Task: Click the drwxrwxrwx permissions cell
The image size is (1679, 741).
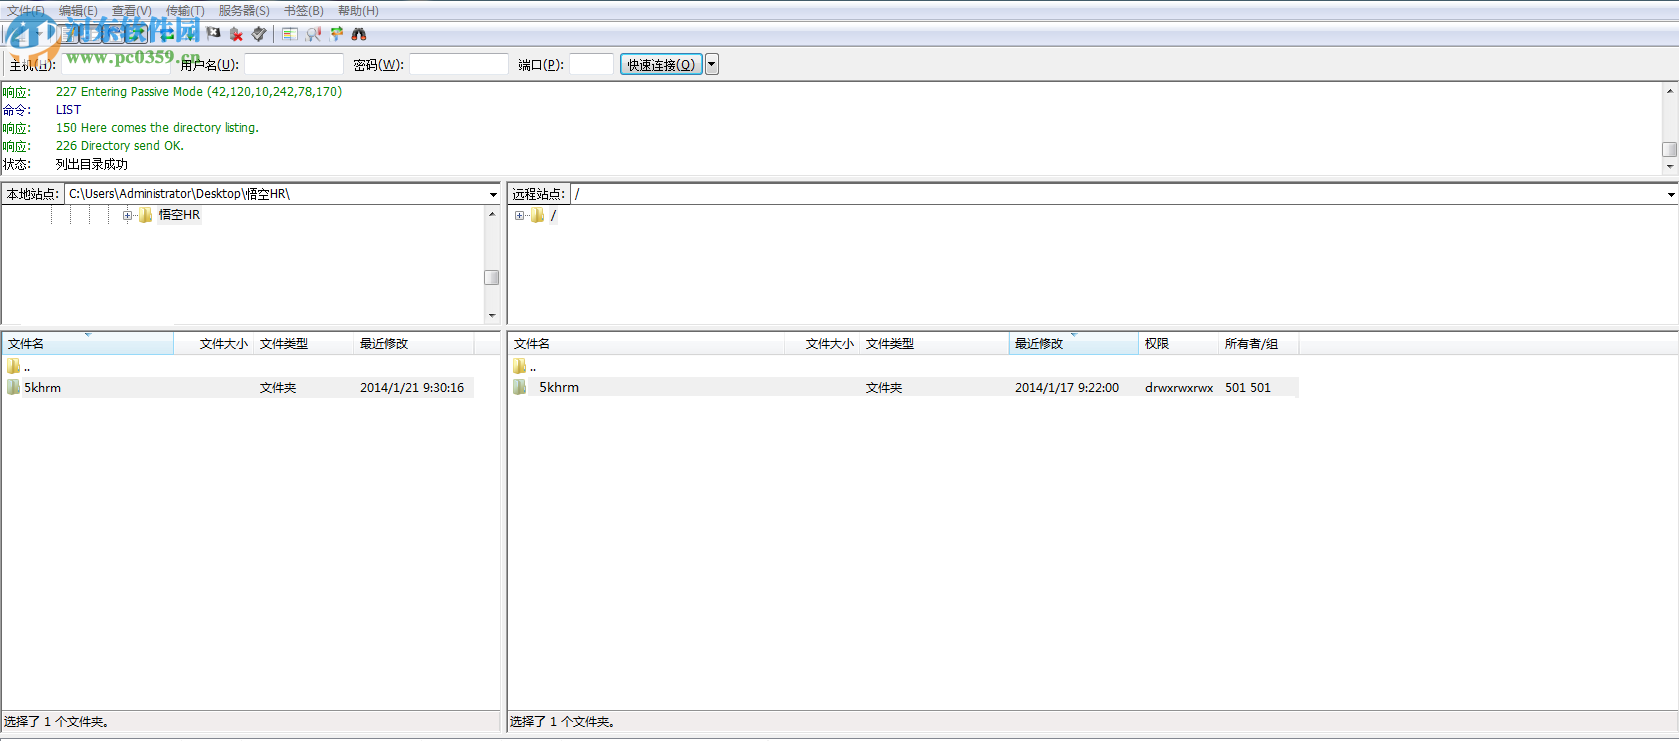Action: pyautogui.click(x=1179, y=388)
